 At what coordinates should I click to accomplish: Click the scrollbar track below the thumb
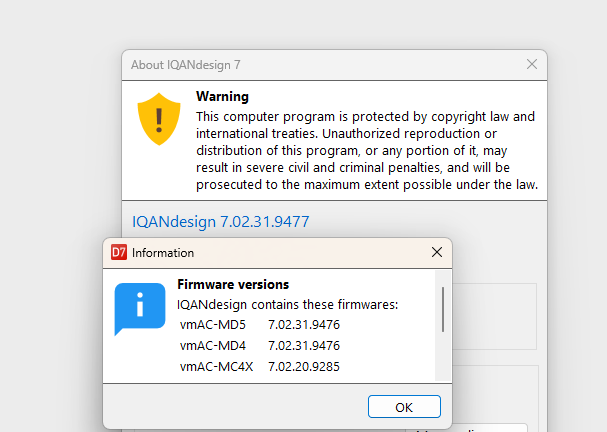tap(443, 357)
